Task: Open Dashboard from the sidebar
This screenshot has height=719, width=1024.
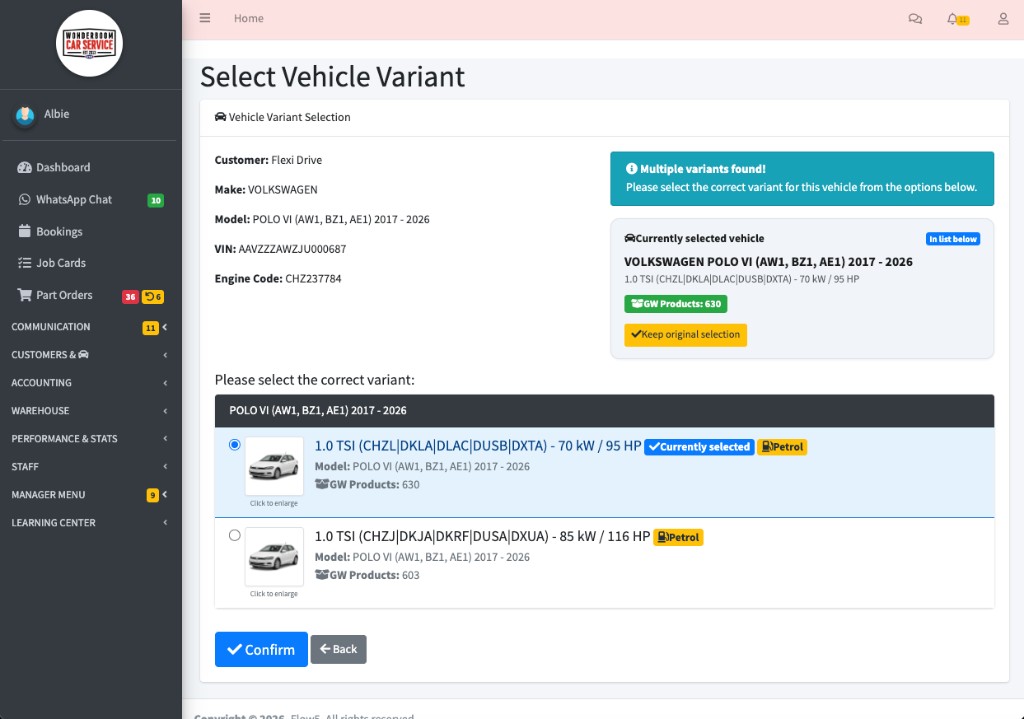Action: (89, 167)
